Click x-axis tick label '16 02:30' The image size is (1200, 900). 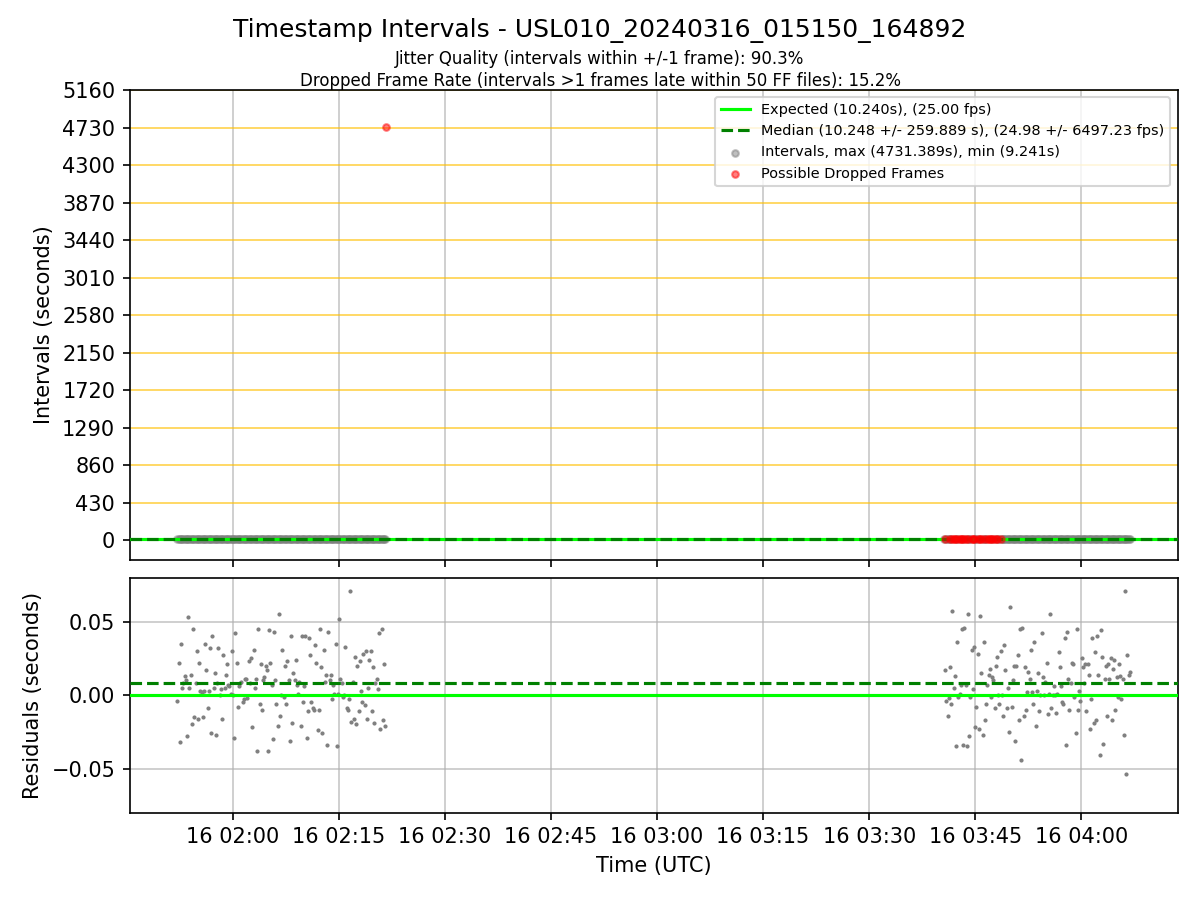pos(445,836)
